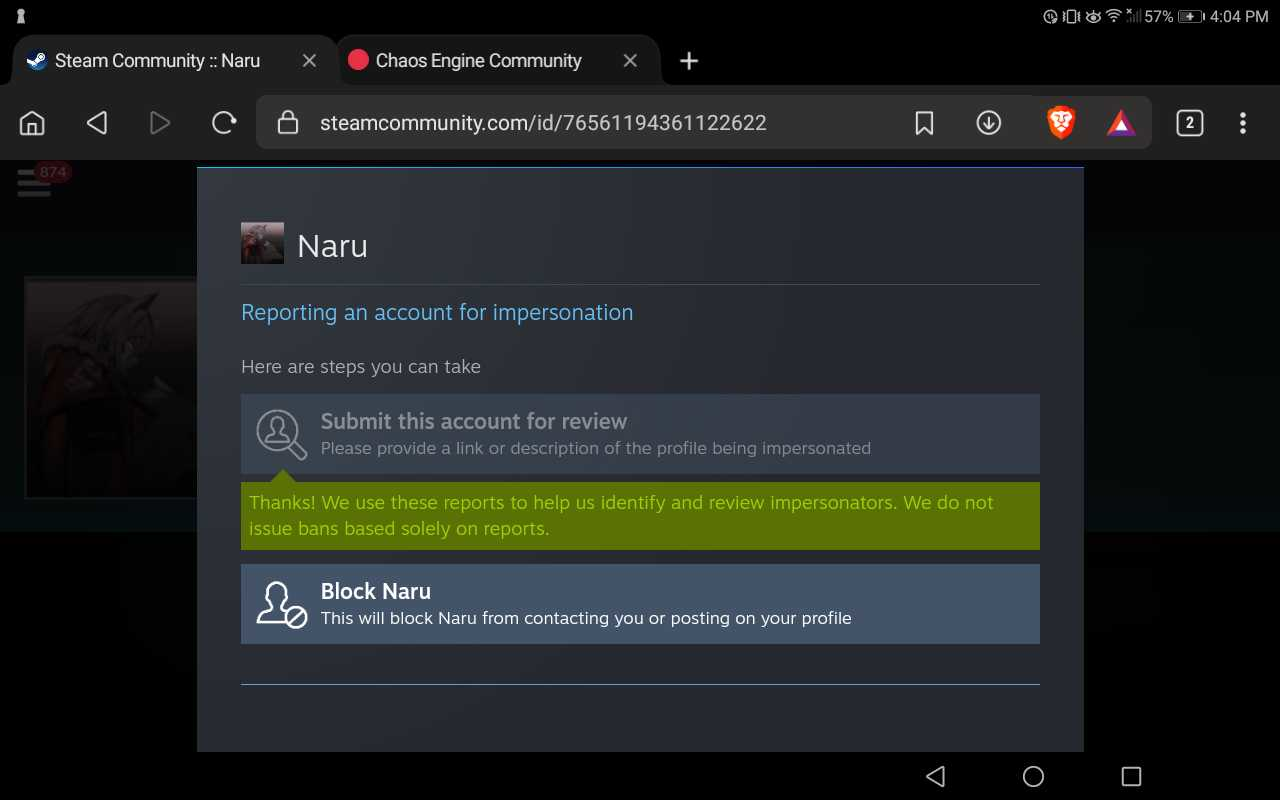This screenshot has height=800, width=1280.
Task: Tap the 4:04 PM clock
Action: click(1239, 16)
